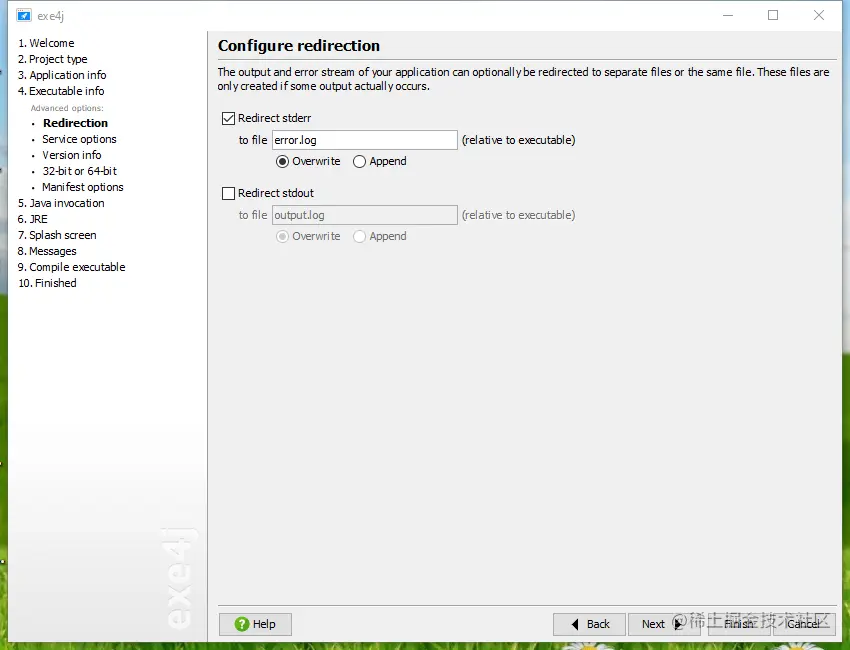Select Append under Redirect stdout

(x=359, y=236)
